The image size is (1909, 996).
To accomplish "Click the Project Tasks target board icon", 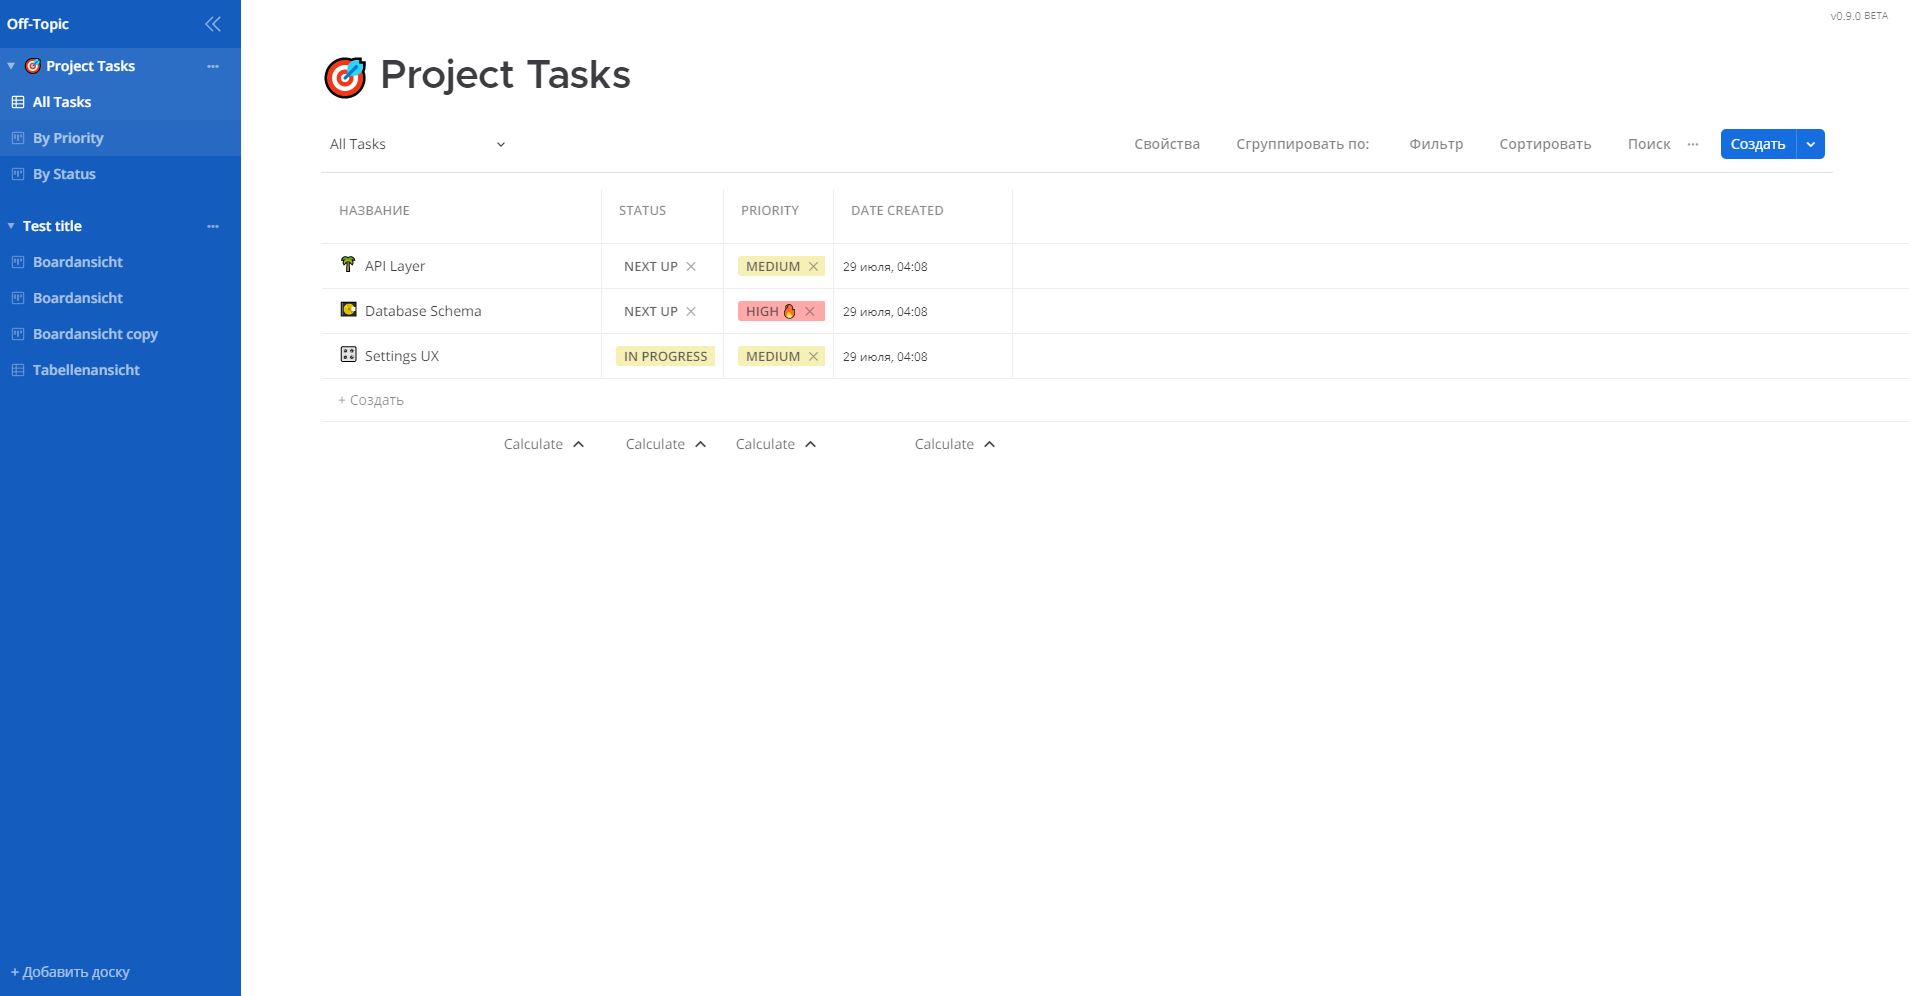I will (x=33, y=66).
